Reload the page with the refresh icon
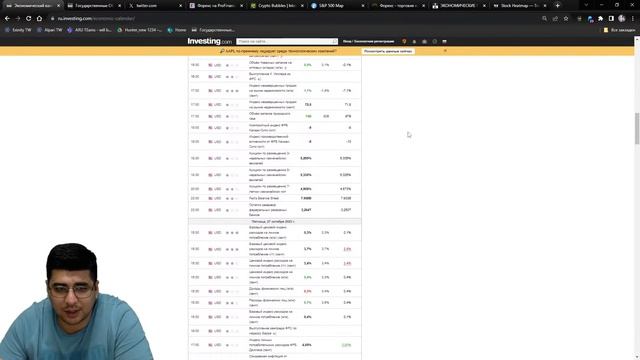Viewport: 640px width, 360px height. [x=29, y=18]
